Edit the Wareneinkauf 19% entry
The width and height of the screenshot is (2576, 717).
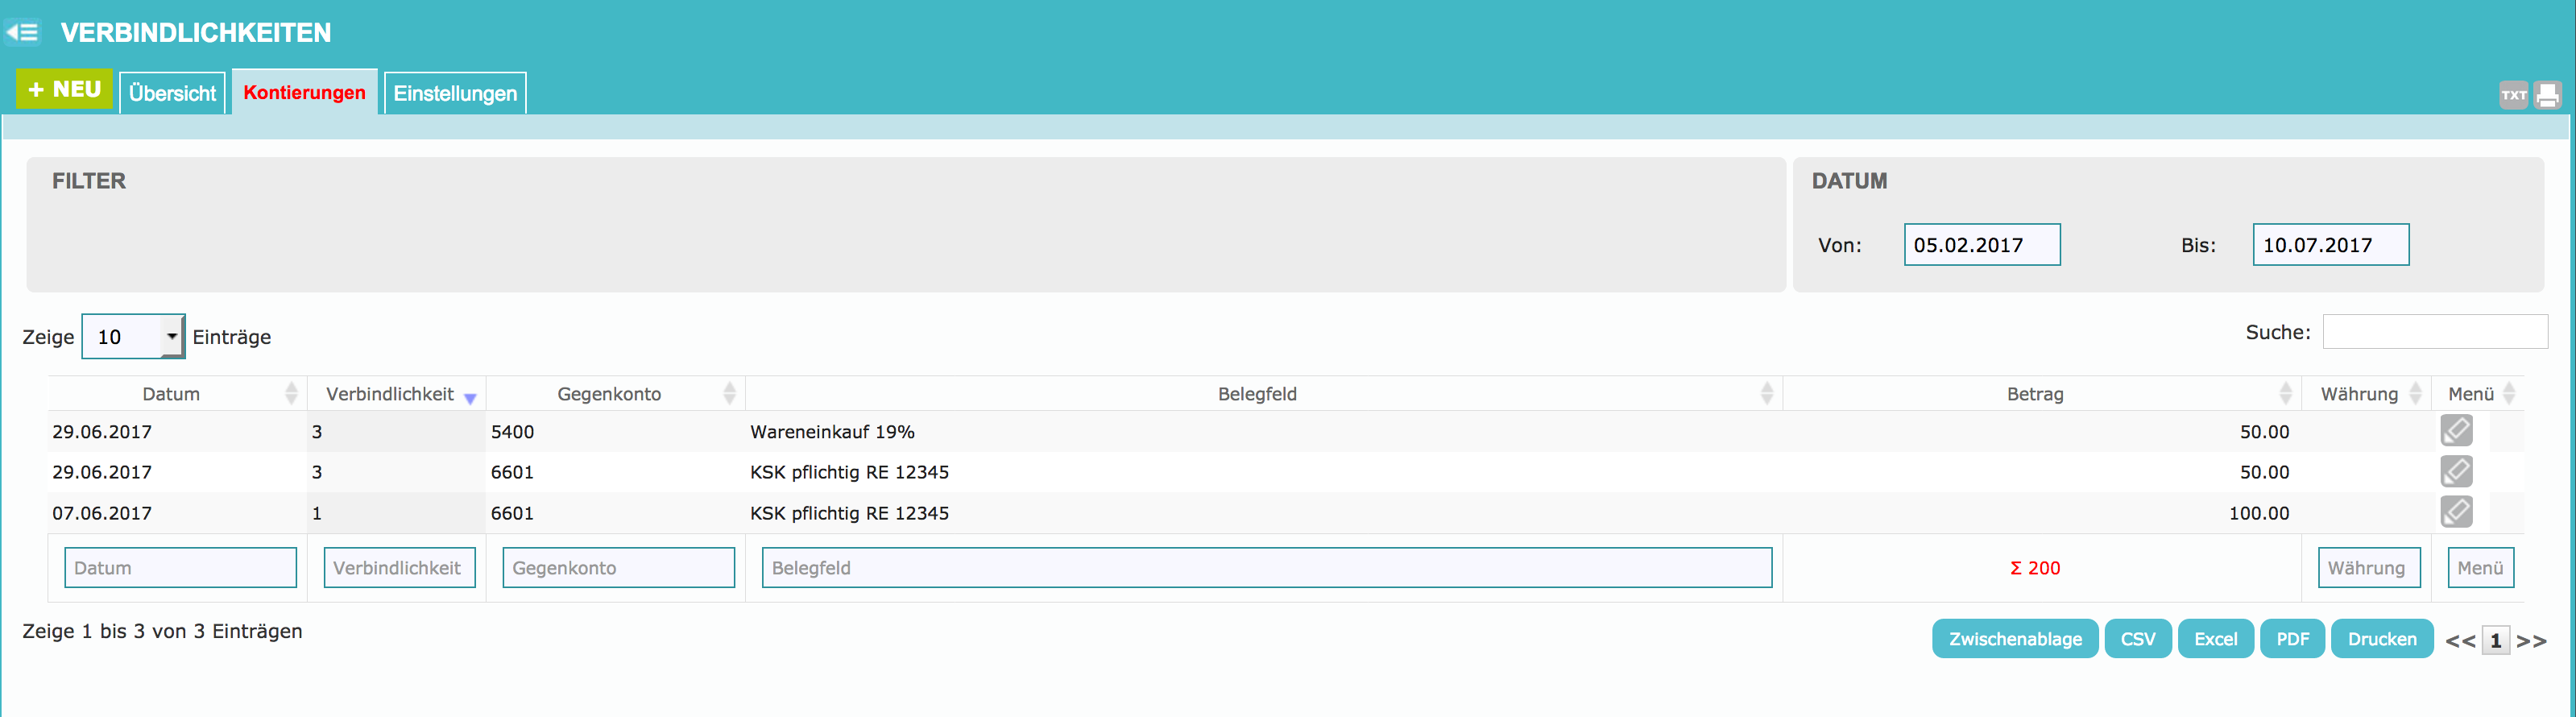point(2455,431)
